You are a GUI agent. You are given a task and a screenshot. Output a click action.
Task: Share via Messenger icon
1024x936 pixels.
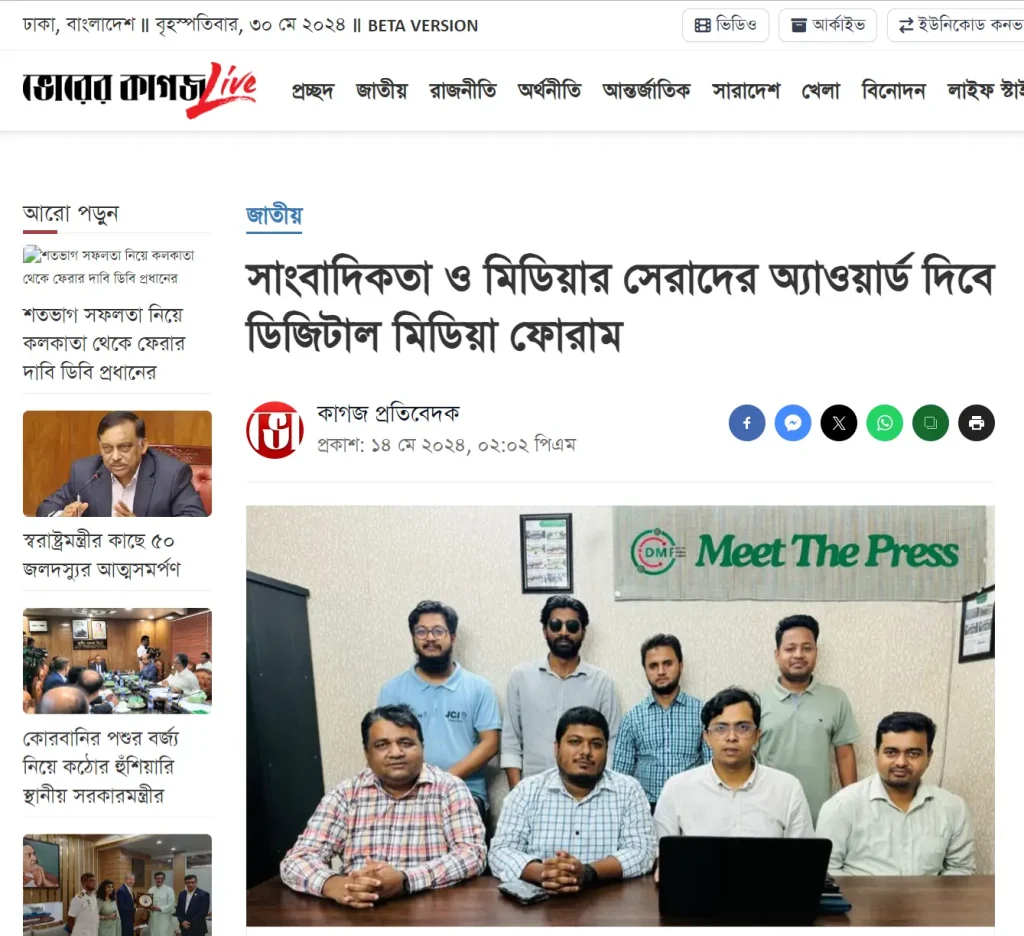coord(793,423)
